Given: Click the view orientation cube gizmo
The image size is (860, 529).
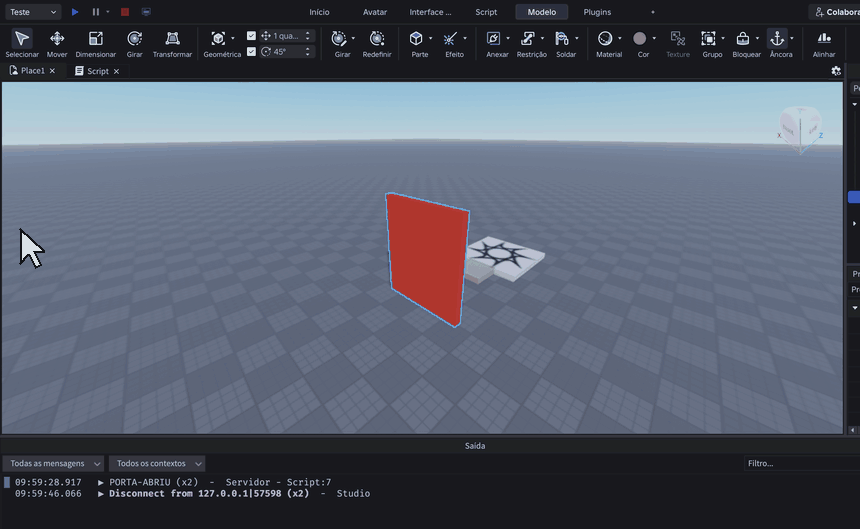Looking at the screenshot, I should [800, 130].
